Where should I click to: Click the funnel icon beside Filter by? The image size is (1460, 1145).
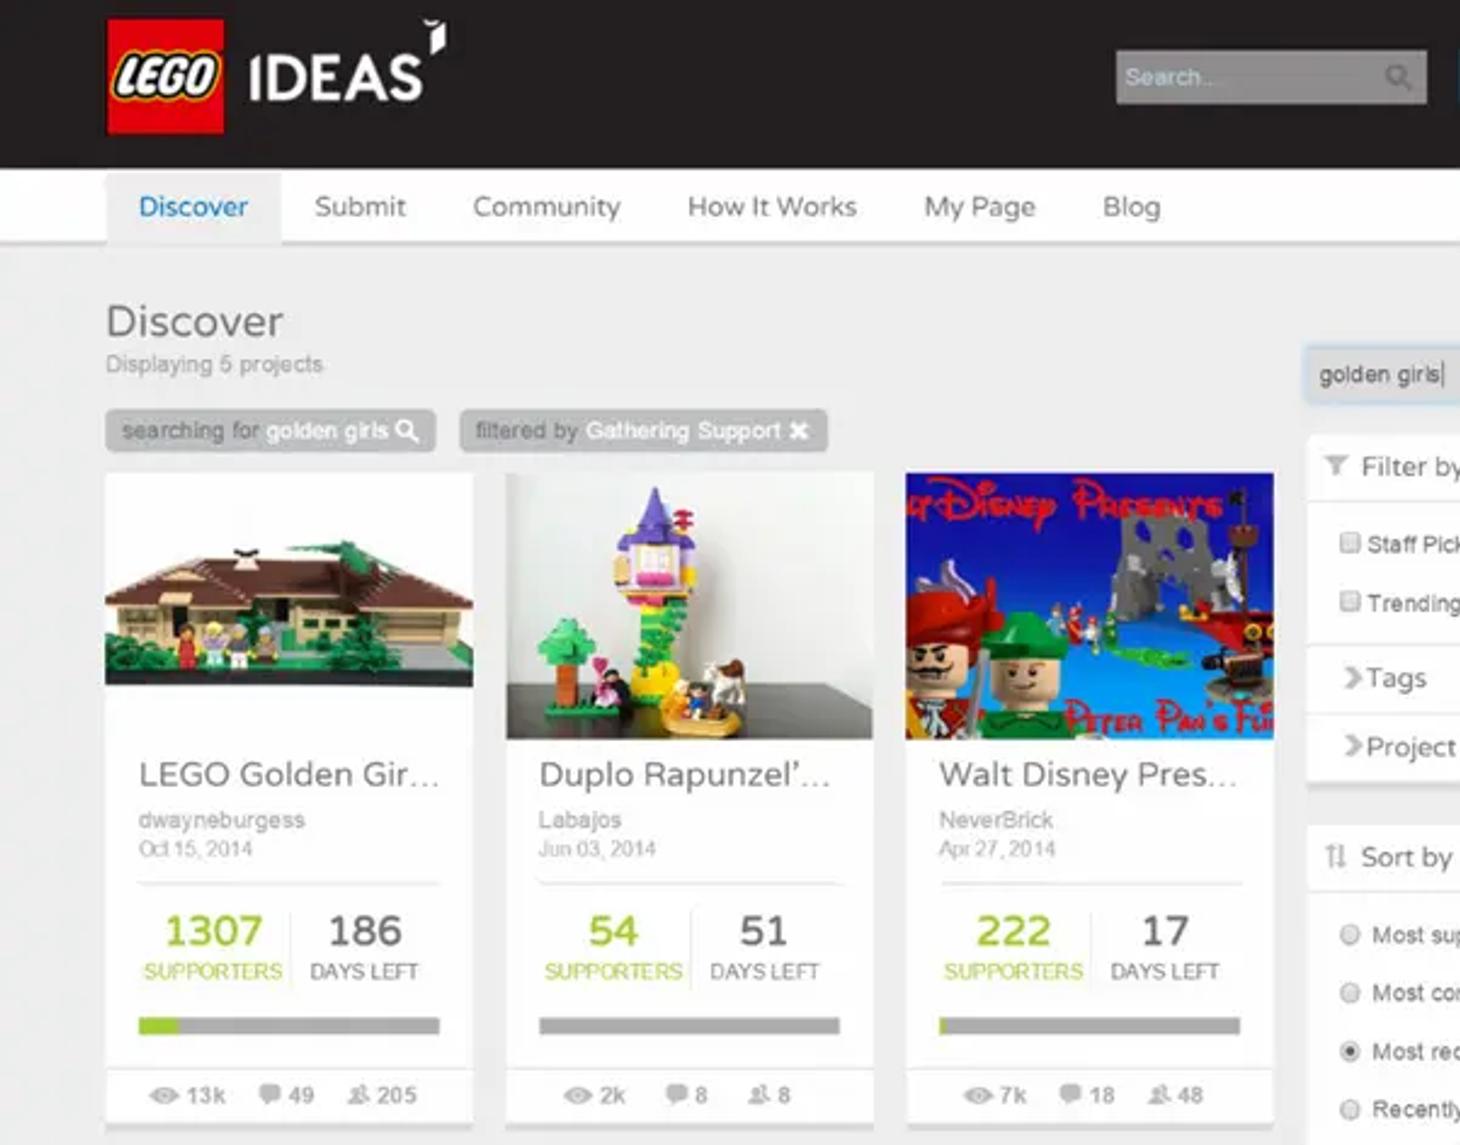coord(1336,466)
